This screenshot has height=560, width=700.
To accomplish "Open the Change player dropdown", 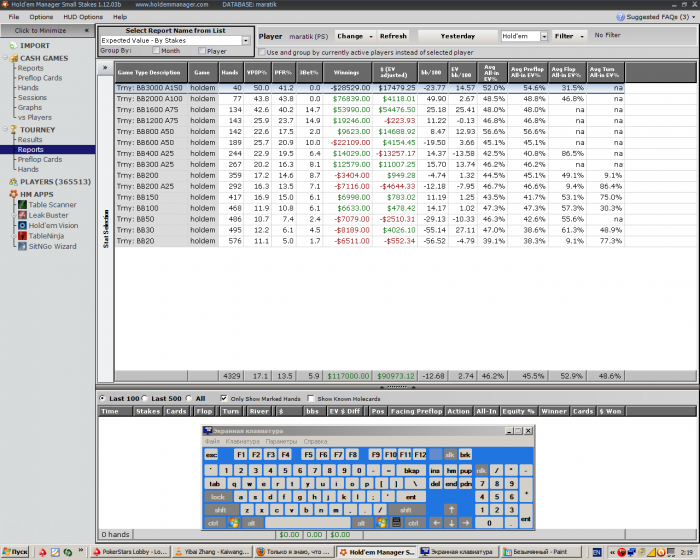I will coord(354,36).
